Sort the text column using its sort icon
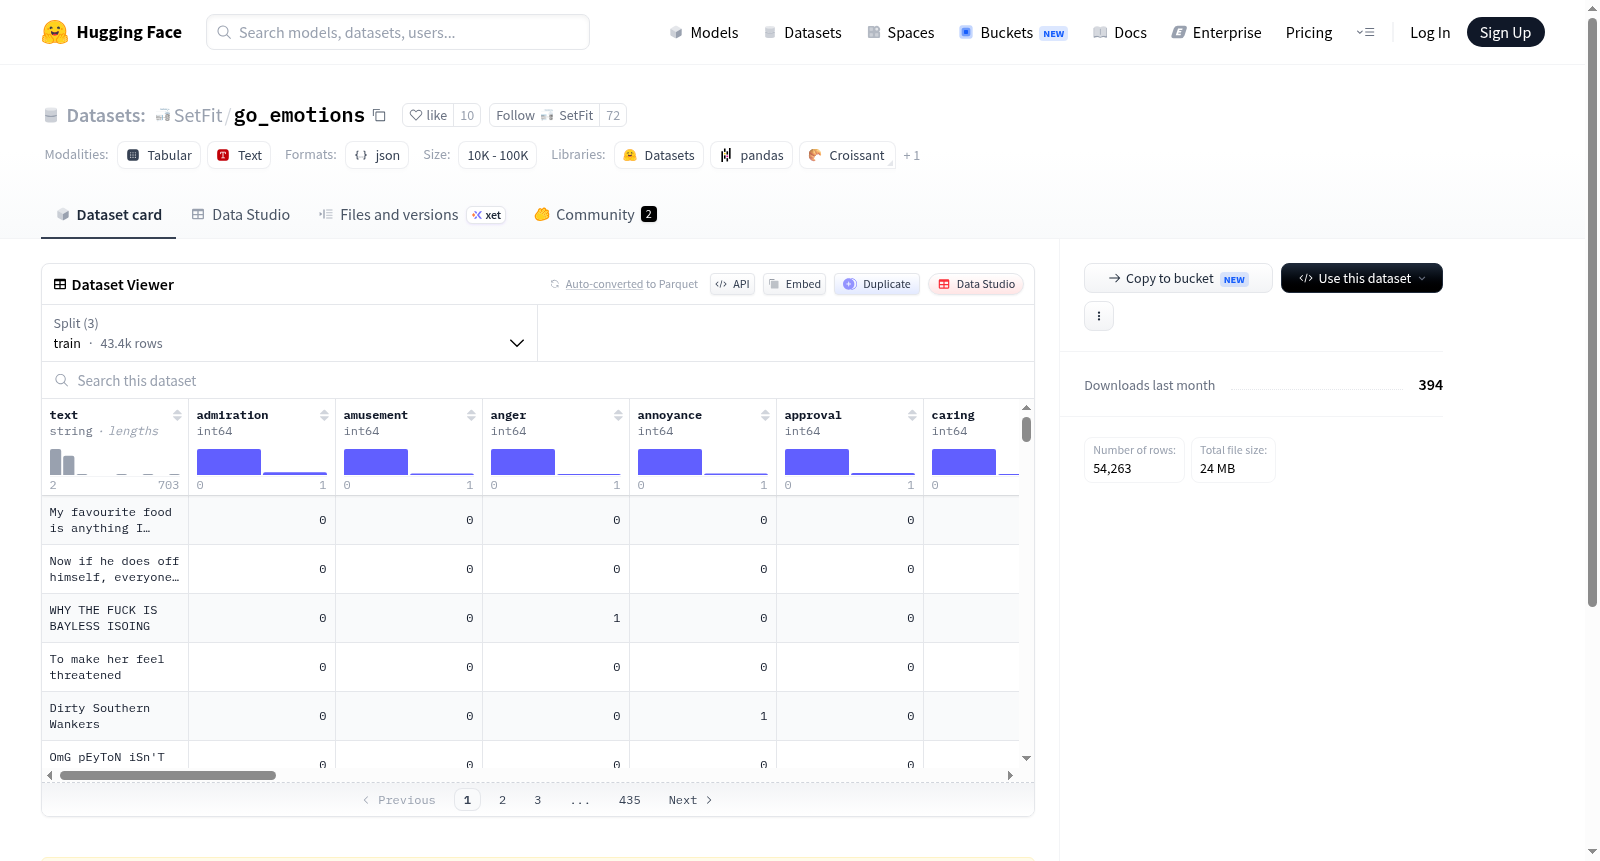The image size is (1600, 861). pos(177,415)
